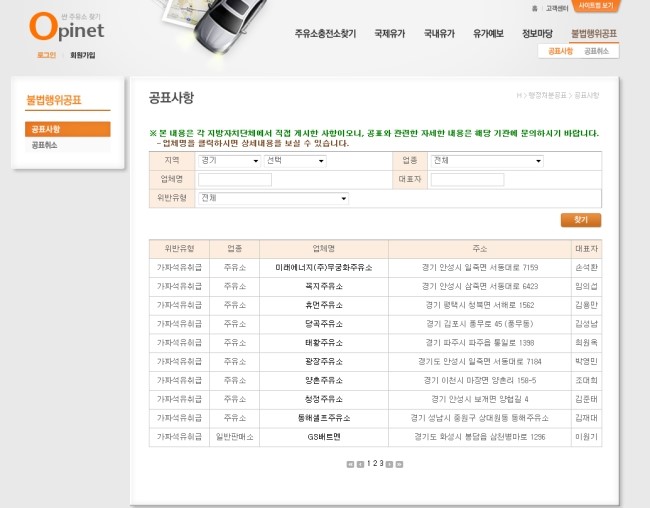Viewport: 650px width, 508px height.
Task: Open 복지주유소 details
Action: [324, 287]
